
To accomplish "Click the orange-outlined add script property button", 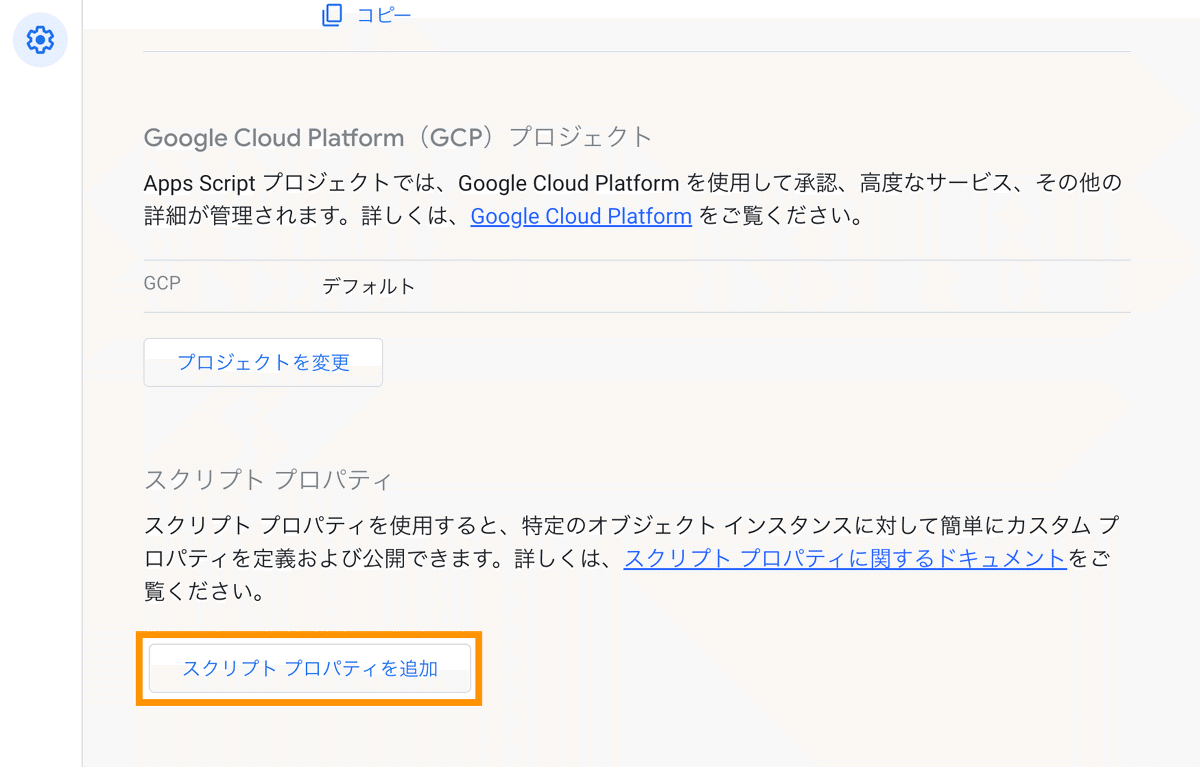I will point(309,669).
